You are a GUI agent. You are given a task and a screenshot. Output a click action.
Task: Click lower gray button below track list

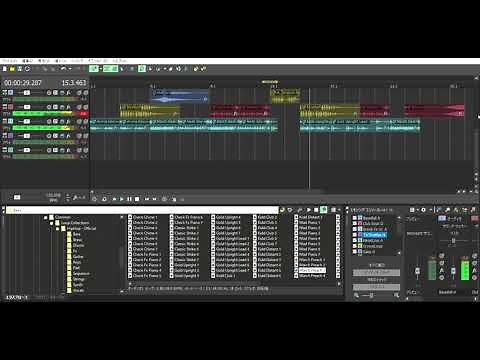pos(376,287)
